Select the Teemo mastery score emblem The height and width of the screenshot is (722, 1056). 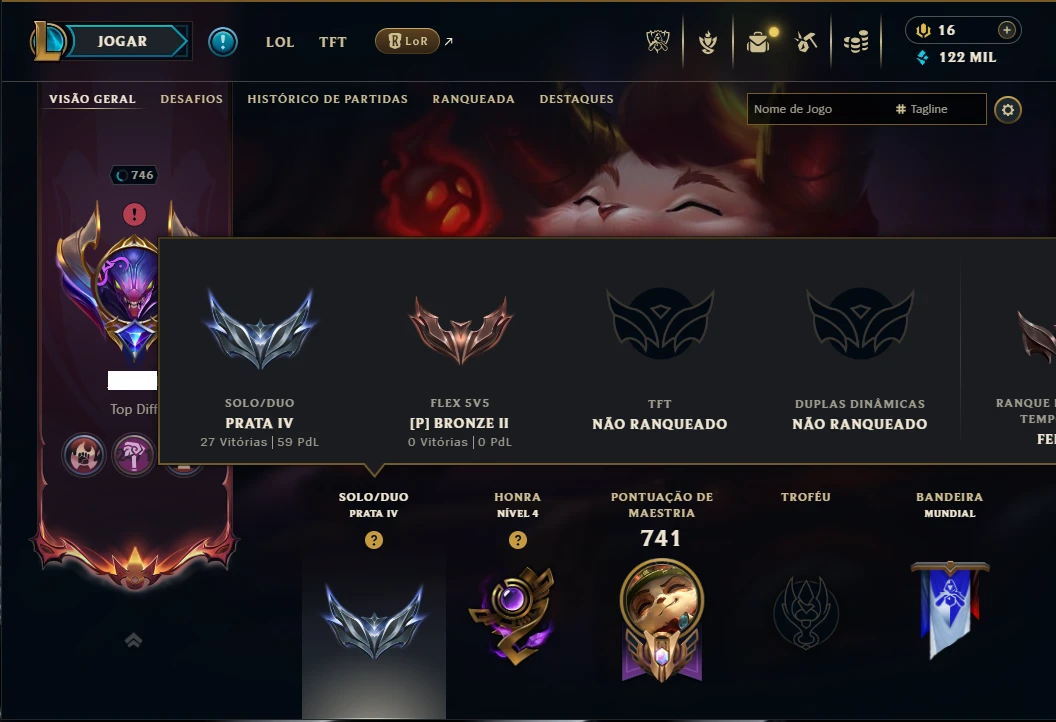click(x=661, y=620)
